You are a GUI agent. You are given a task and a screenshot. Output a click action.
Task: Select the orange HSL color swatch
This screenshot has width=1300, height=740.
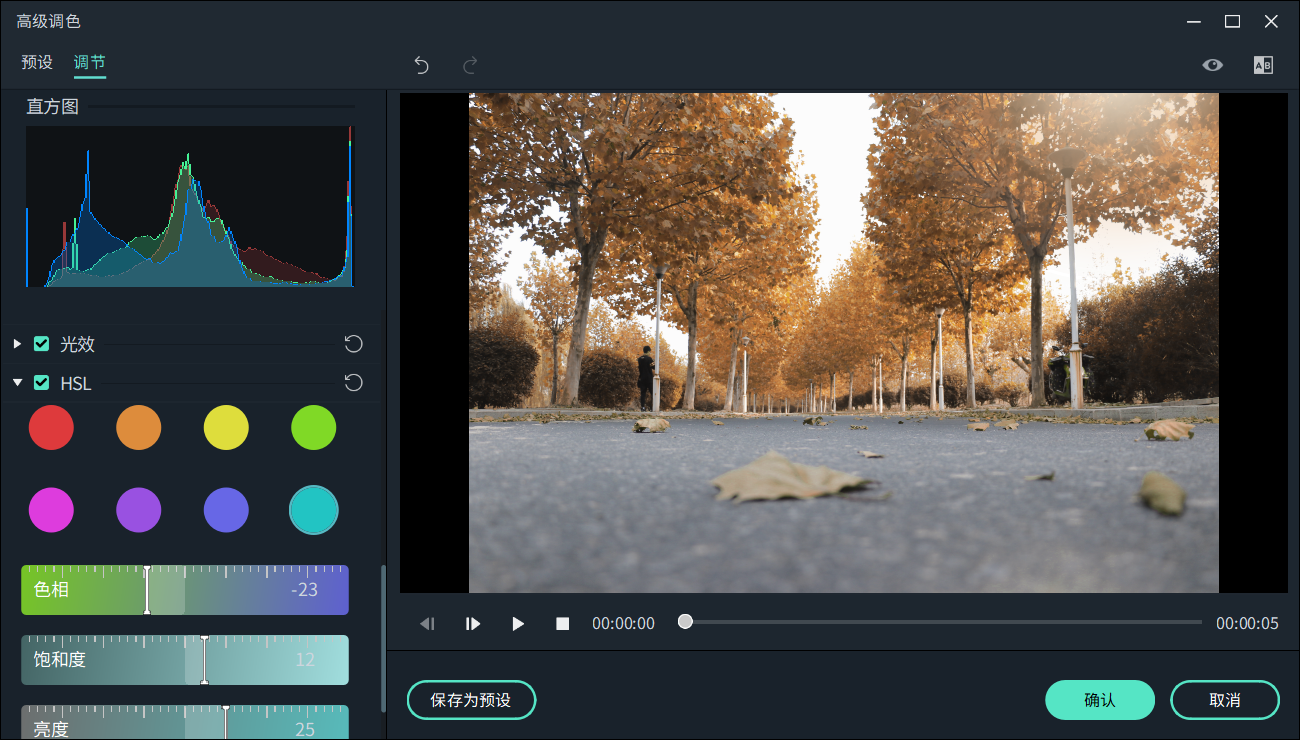[139, 428]
